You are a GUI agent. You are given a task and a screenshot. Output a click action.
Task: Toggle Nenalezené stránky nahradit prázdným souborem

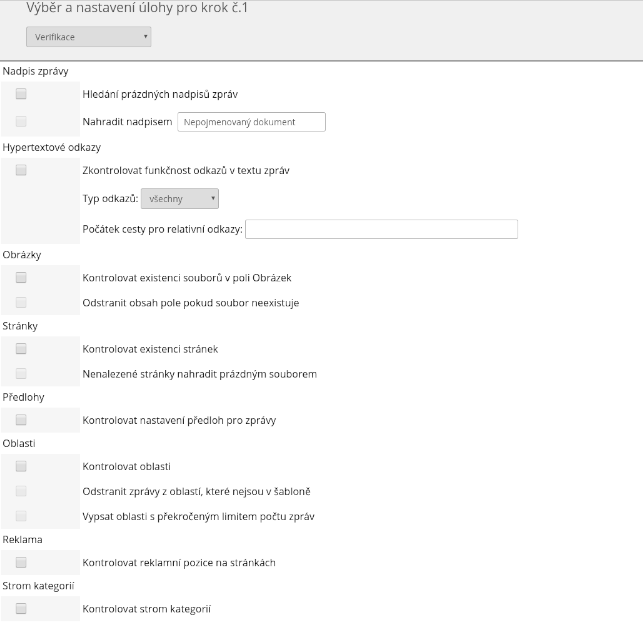(21, 374)
